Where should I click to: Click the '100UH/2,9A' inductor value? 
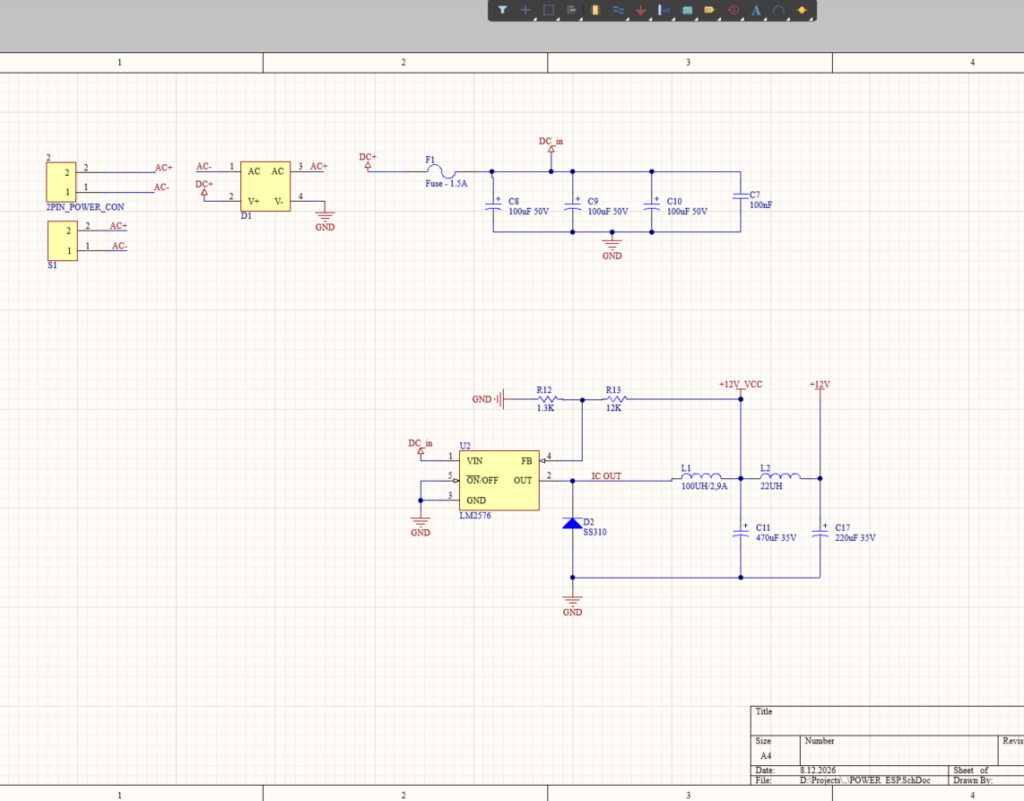click(x=704, y=486)
